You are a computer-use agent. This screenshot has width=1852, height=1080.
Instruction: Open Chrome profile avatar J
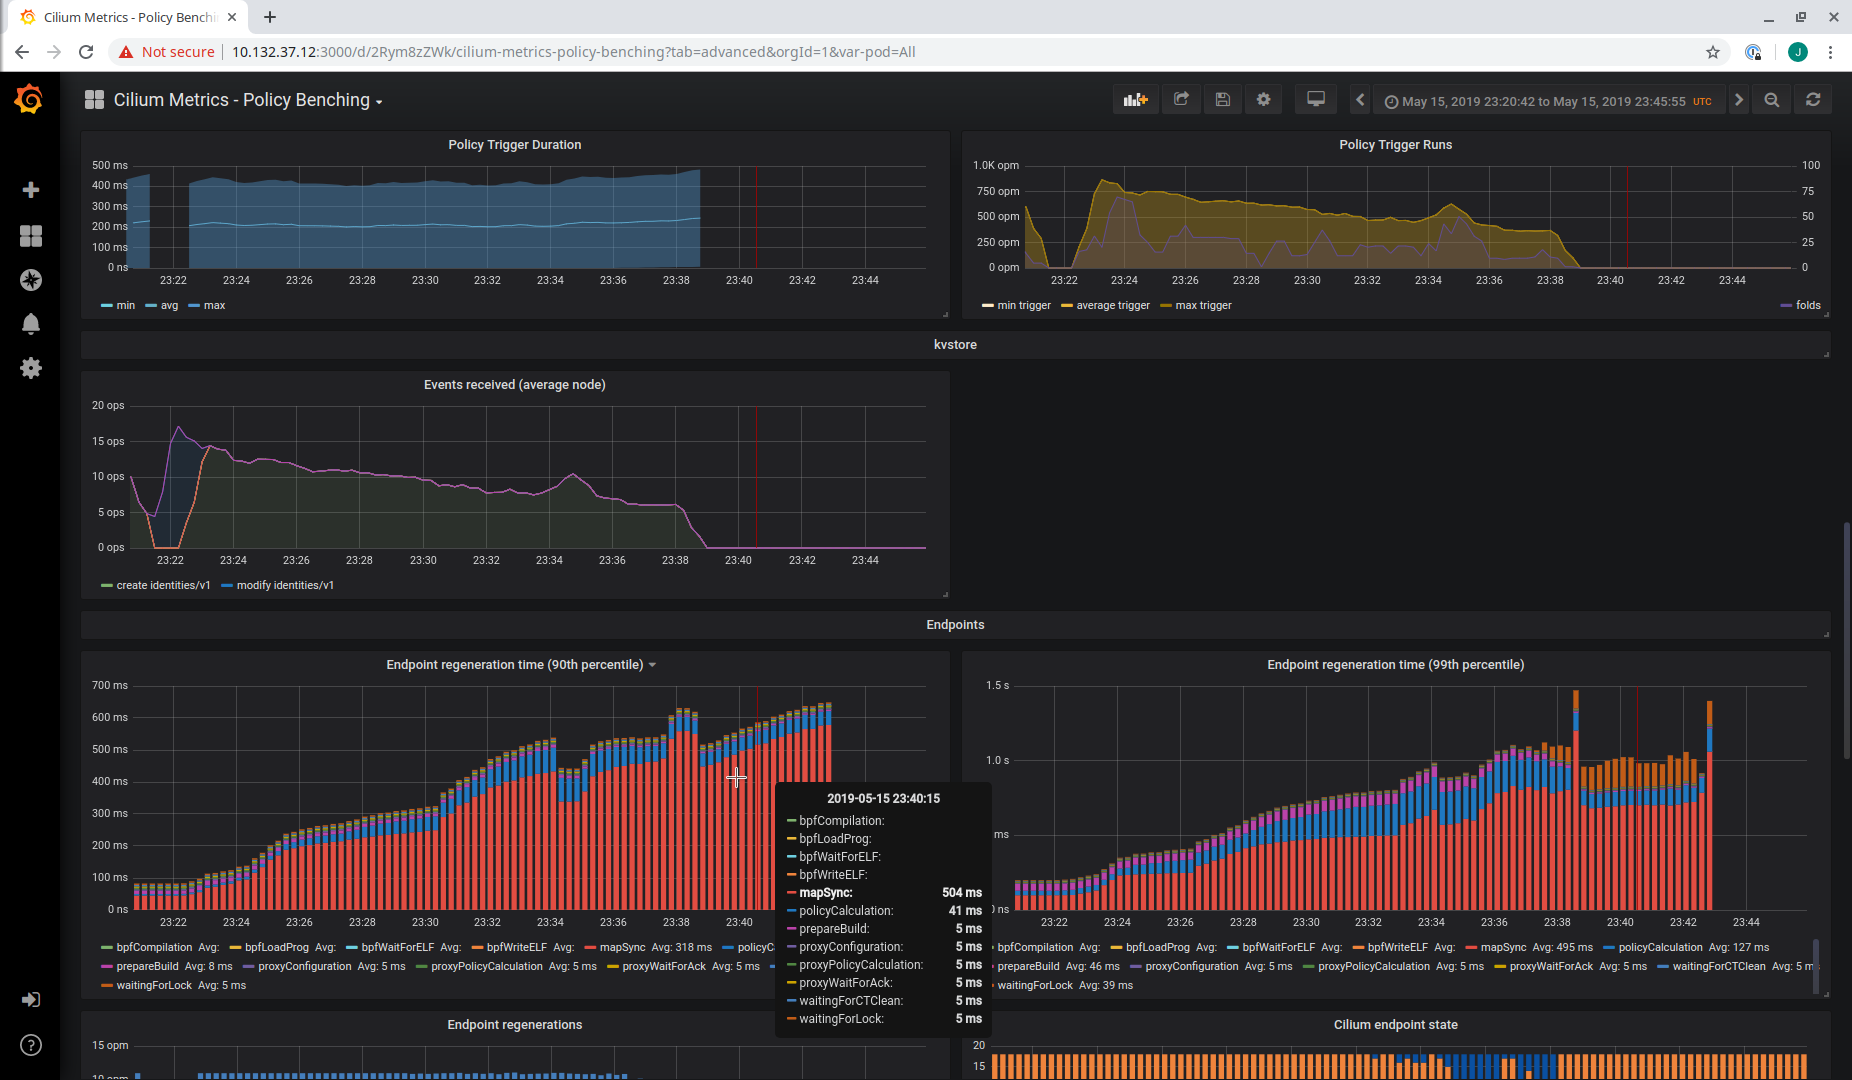pyautogui.click(x=1797, y=52)
